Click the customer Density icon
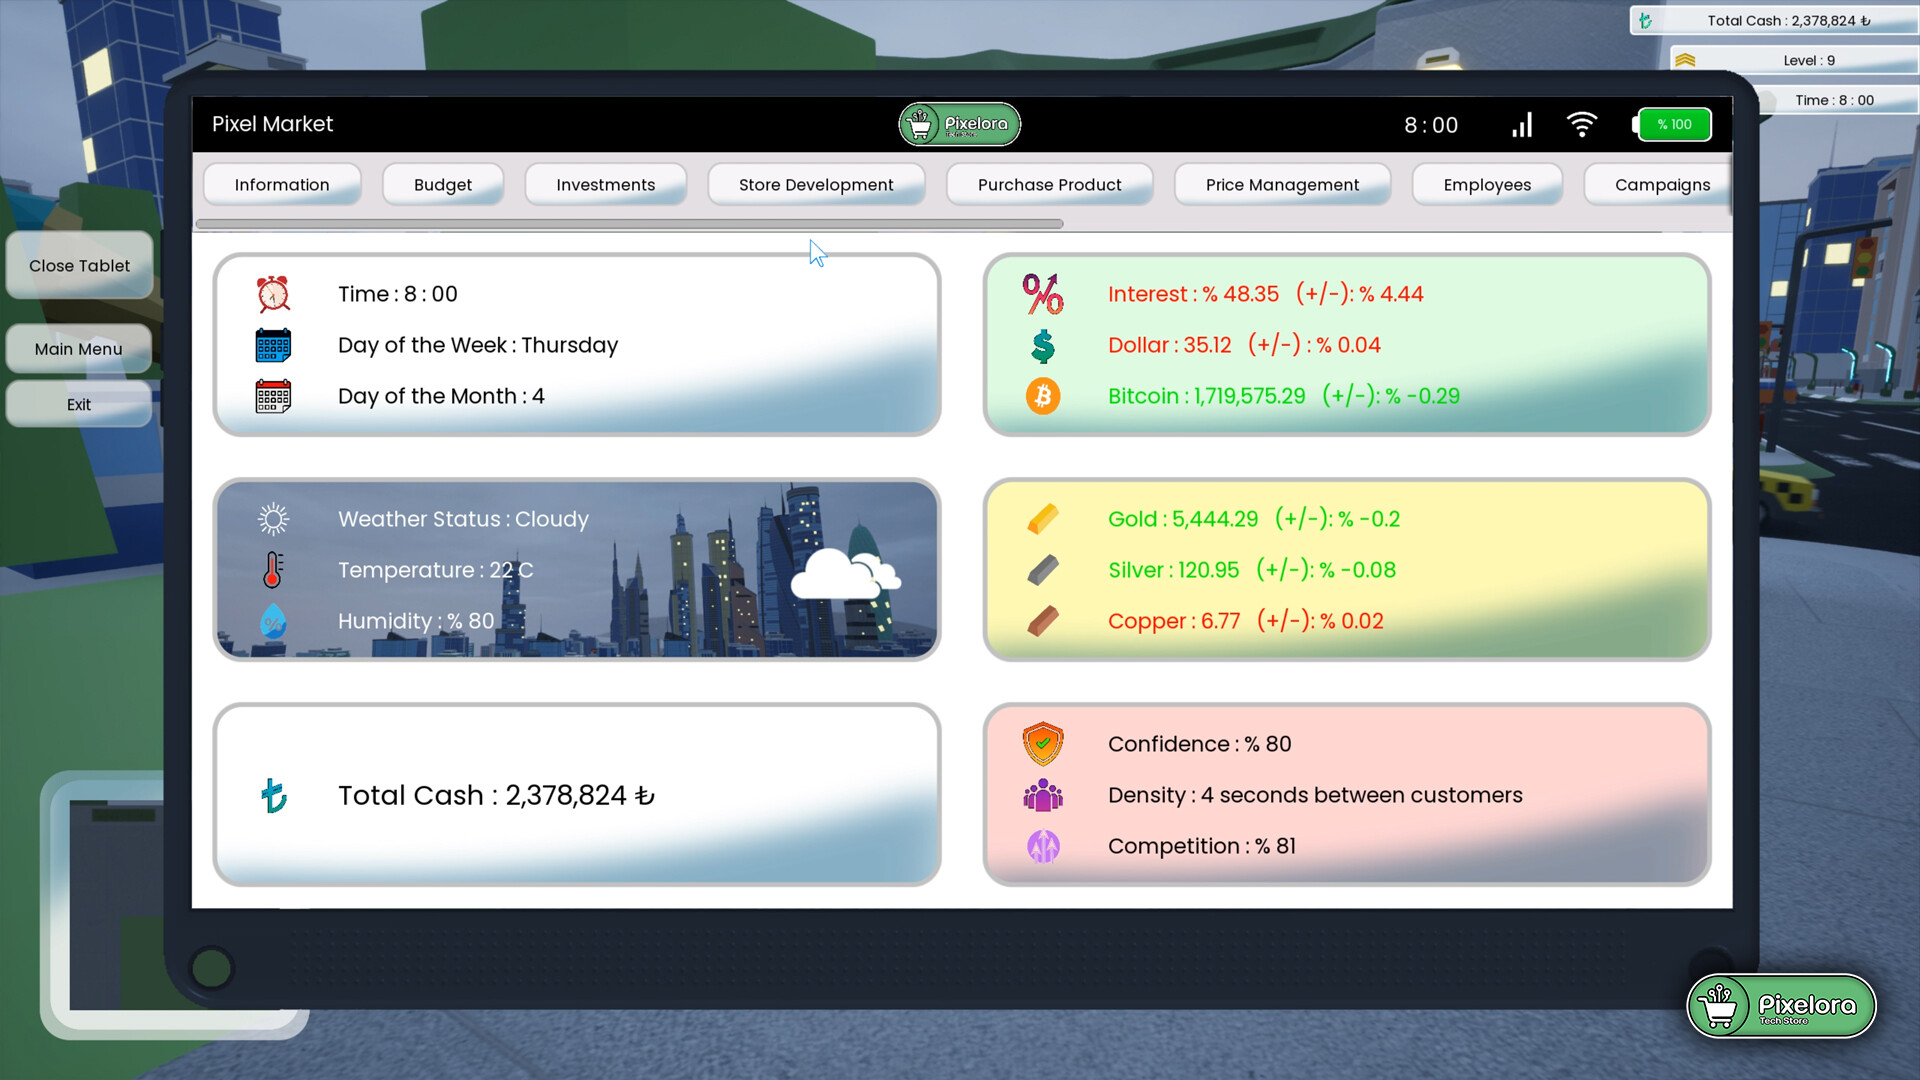 point(1044,795)
